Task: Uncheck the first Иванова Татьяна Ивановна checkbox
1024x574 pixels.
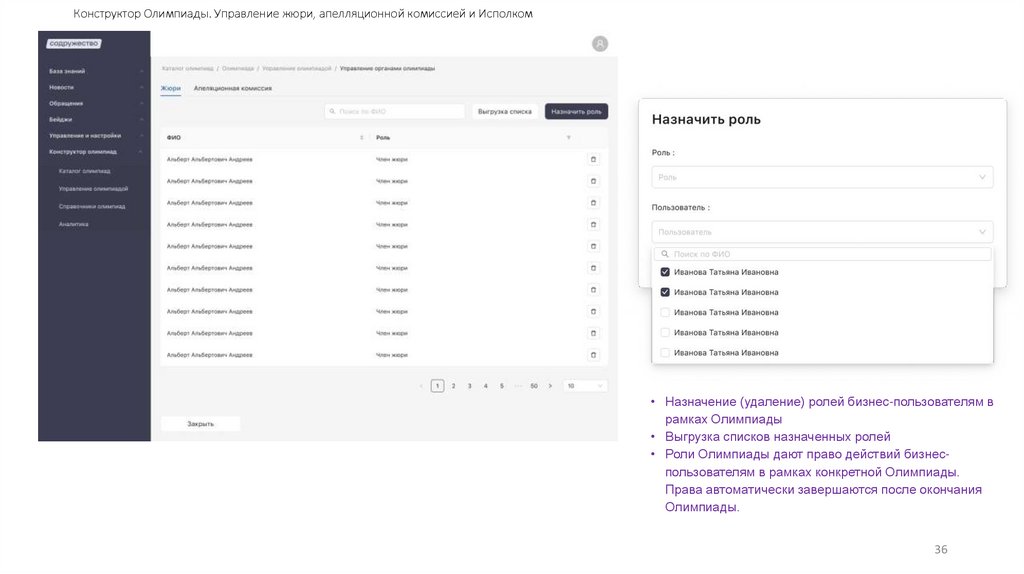Action: coord(665,272)
